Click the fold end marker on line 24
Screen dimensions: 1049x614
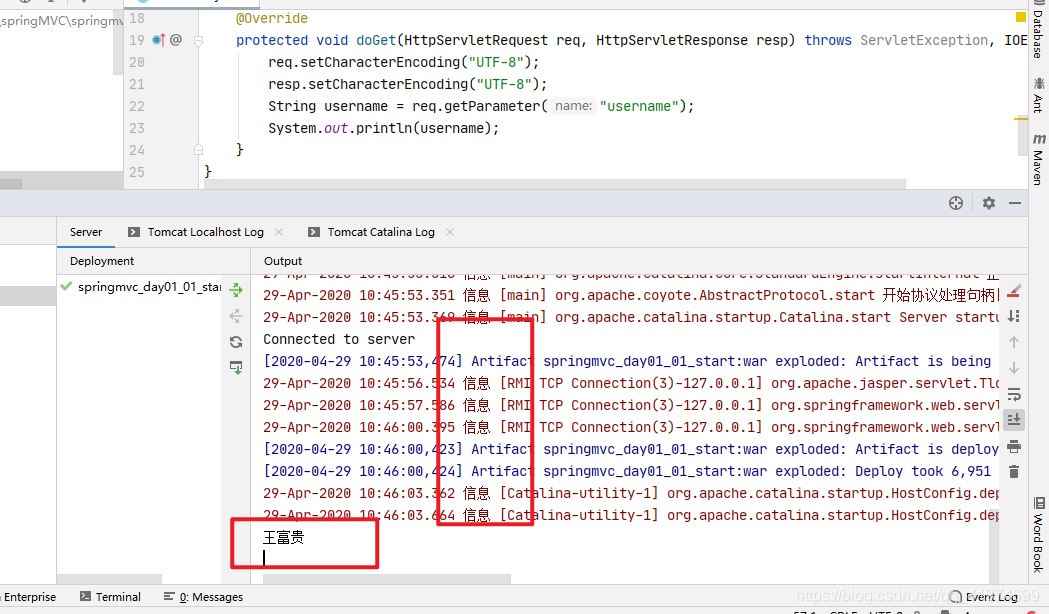[199, 150]
